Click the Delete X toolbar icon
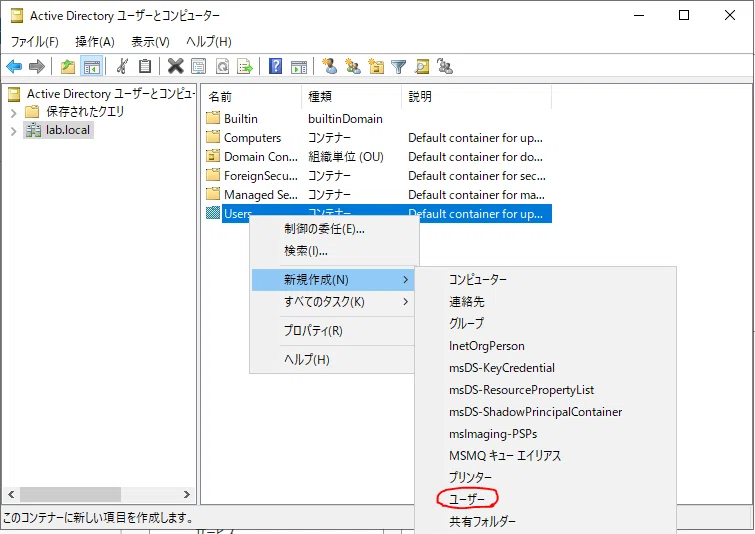The width and height of the screenshot is (755, 534). [176, 66]
